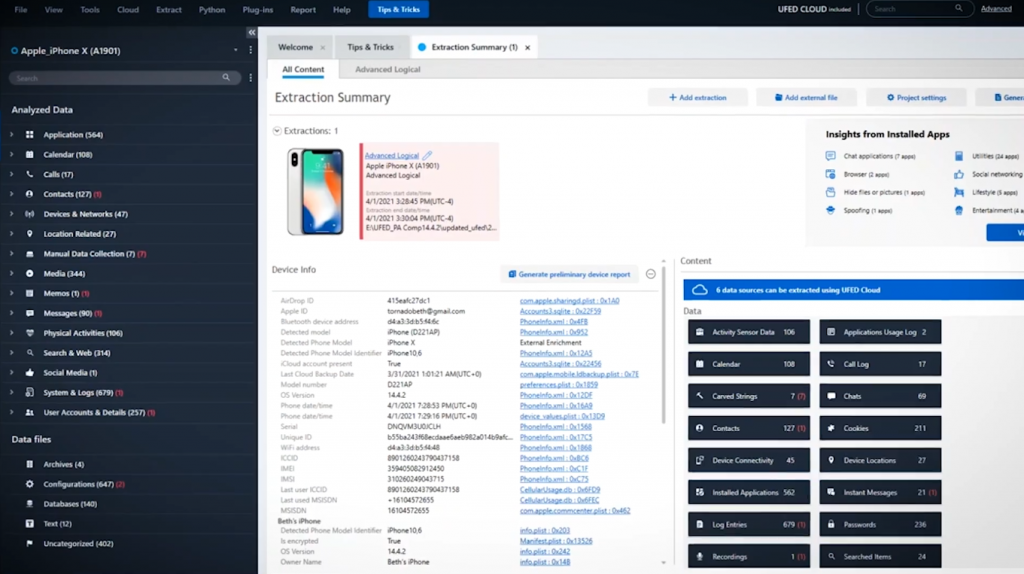
Task: Click the minus circle icon in Device Info
Action: (650, 274)
